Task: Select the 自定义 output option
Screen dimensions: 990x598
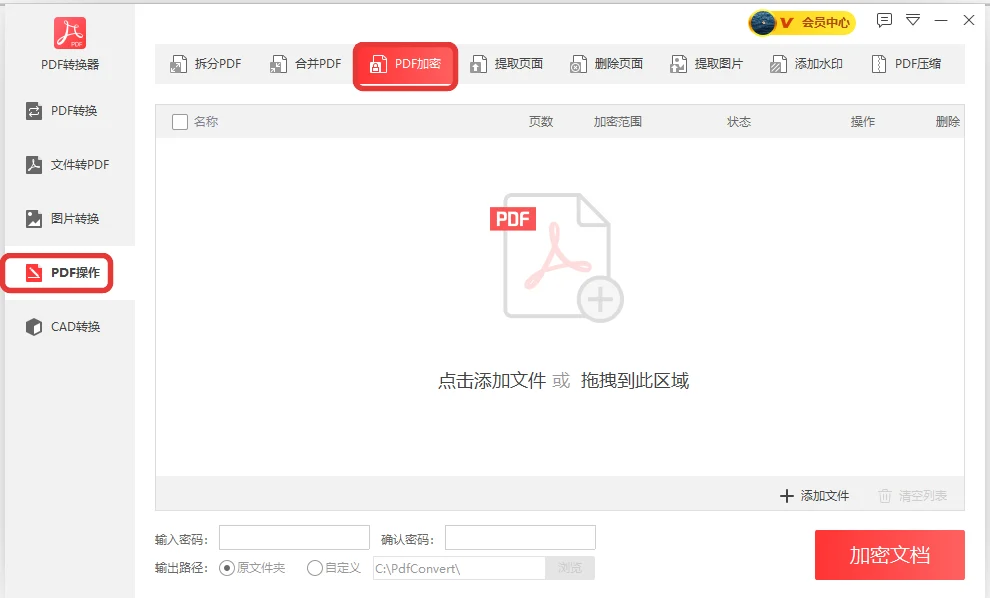Action: coord(334,568)
